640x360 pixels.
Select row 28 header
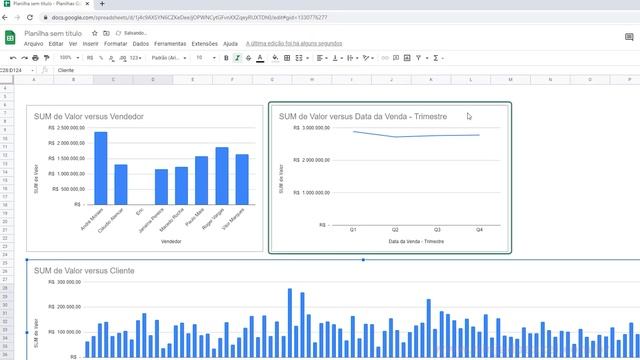(6, 288)
